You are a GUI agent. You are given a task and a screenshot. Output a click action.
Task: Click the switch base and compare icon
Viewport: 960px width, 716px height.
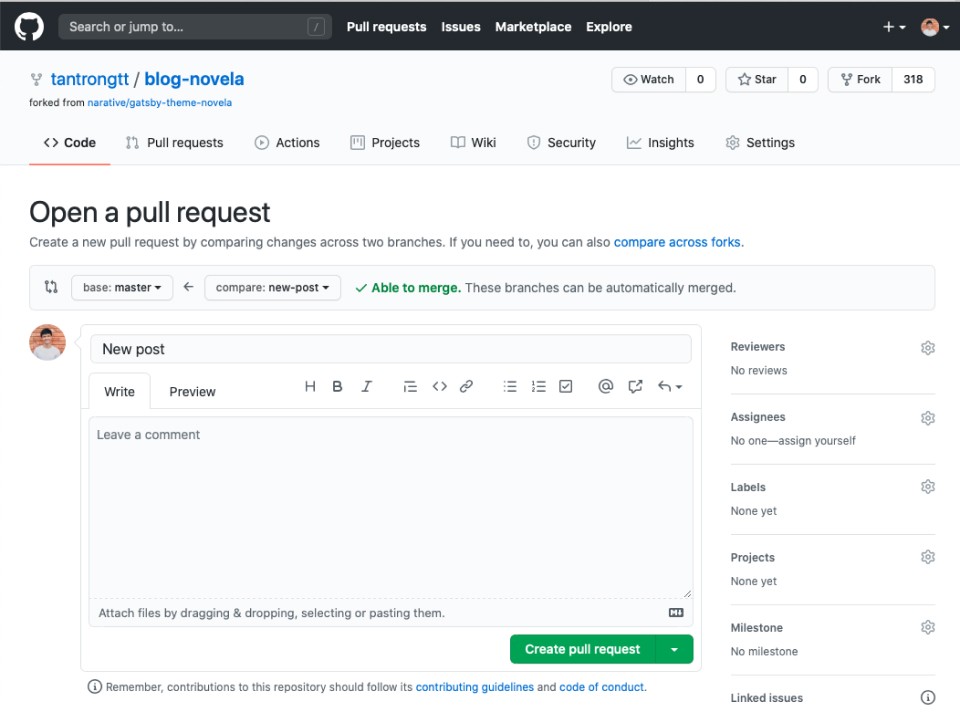(51, 287)
